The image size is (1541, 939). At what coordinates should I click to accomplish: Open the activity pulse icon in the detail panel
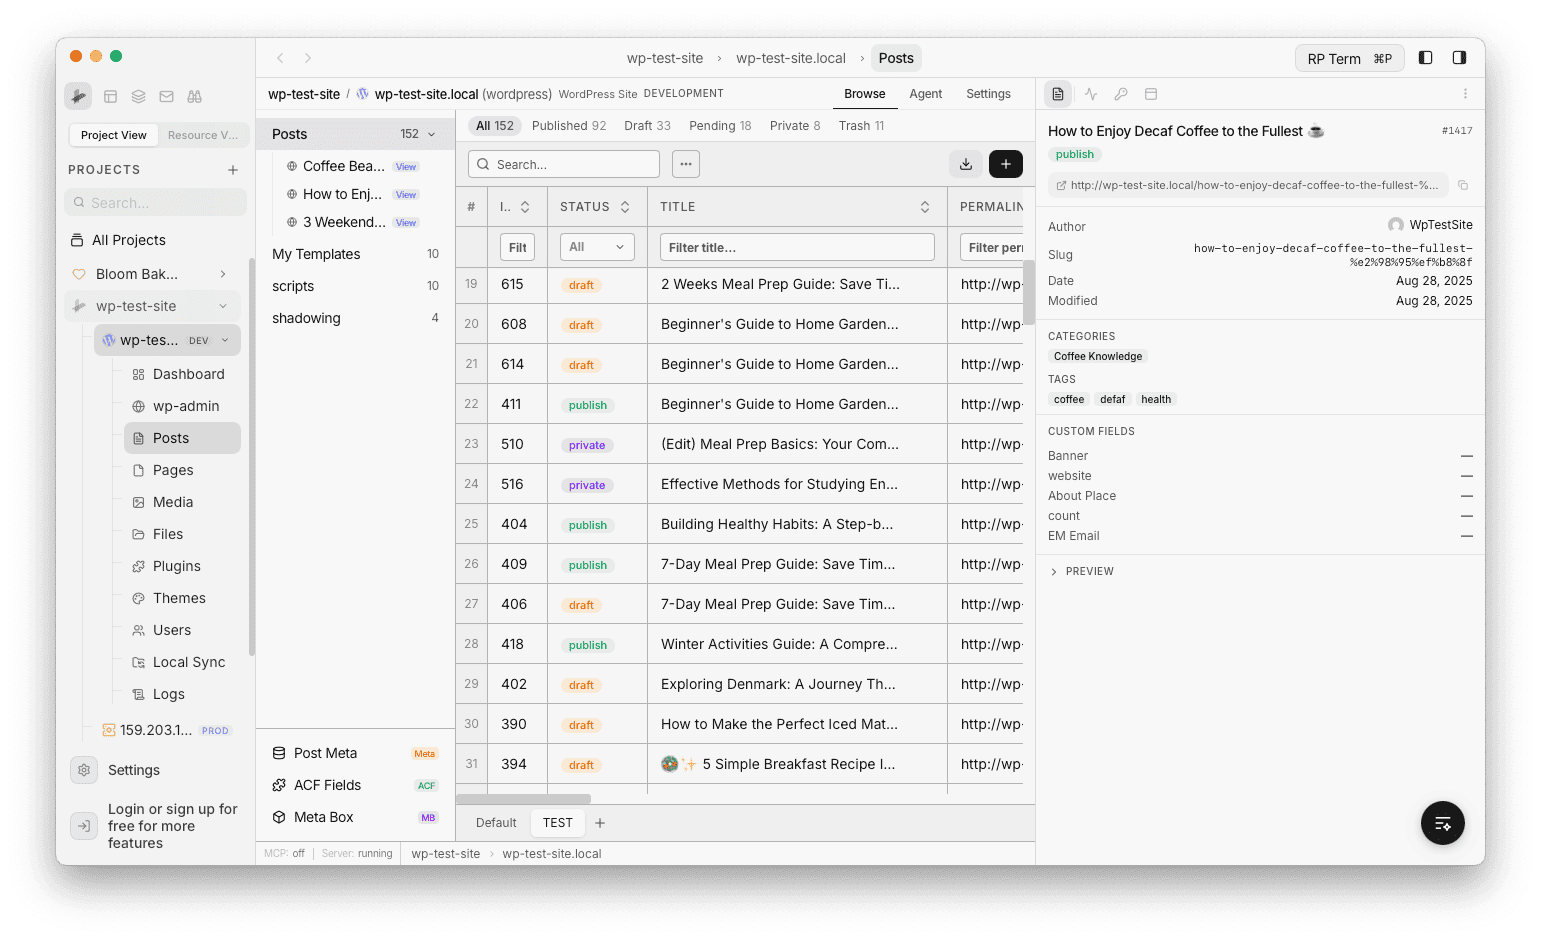[1090, 93]
